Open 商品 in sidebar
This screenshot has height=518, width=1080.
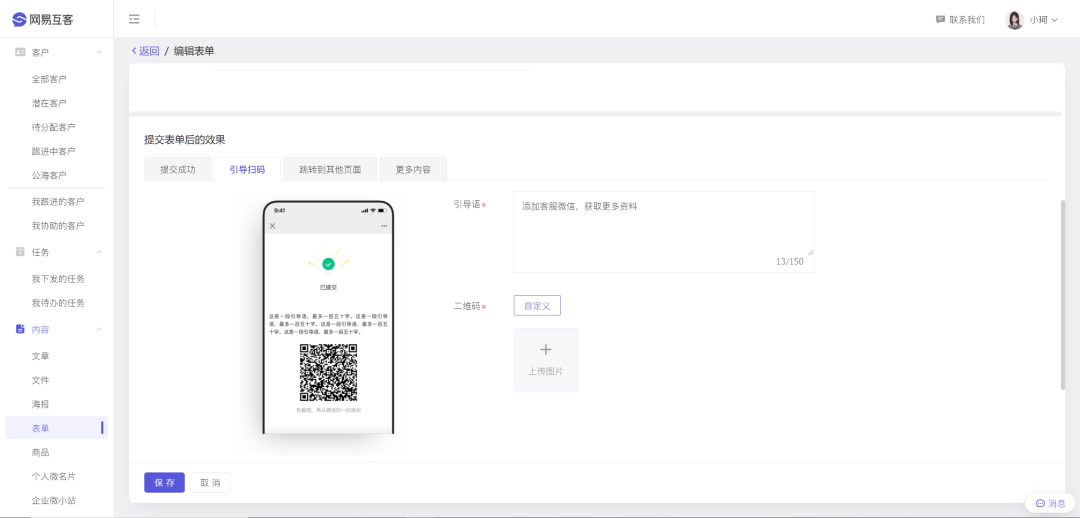tap(41, 453)
